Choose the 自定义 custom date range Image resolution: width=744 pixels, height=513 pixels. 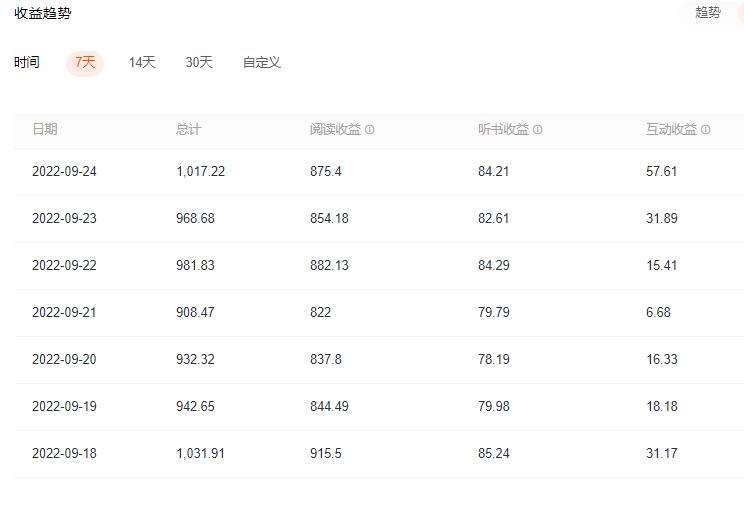pos(262,63)
